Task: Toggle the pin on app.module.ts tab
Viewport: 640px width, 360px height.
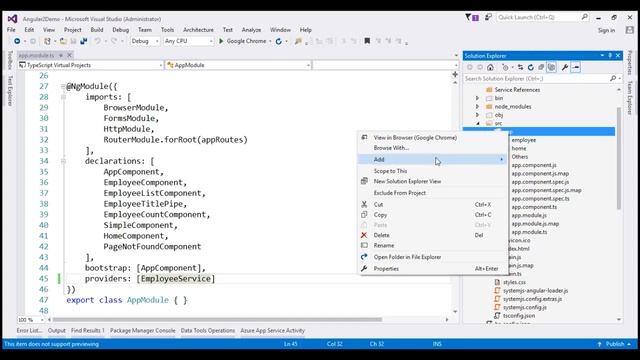Action: tap(61, 55)
